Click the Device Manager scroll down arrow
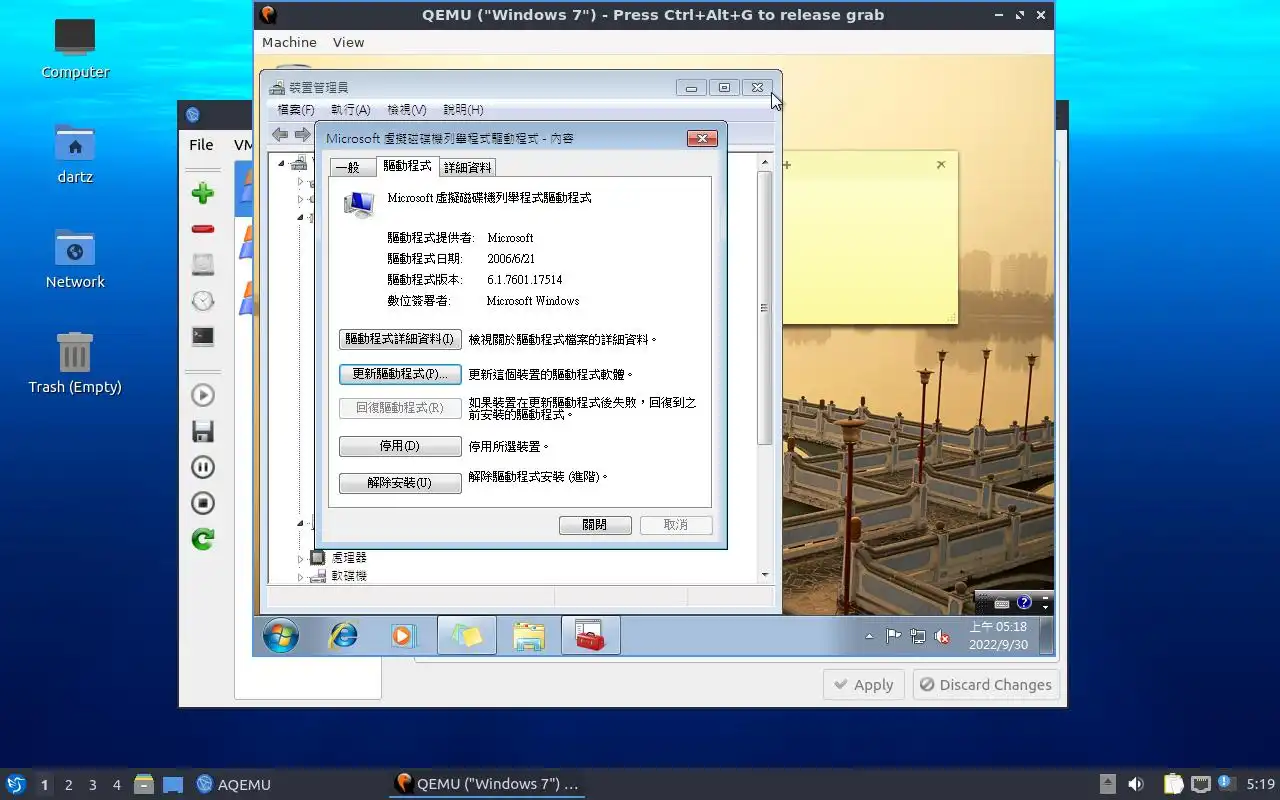 pos(765,575)
